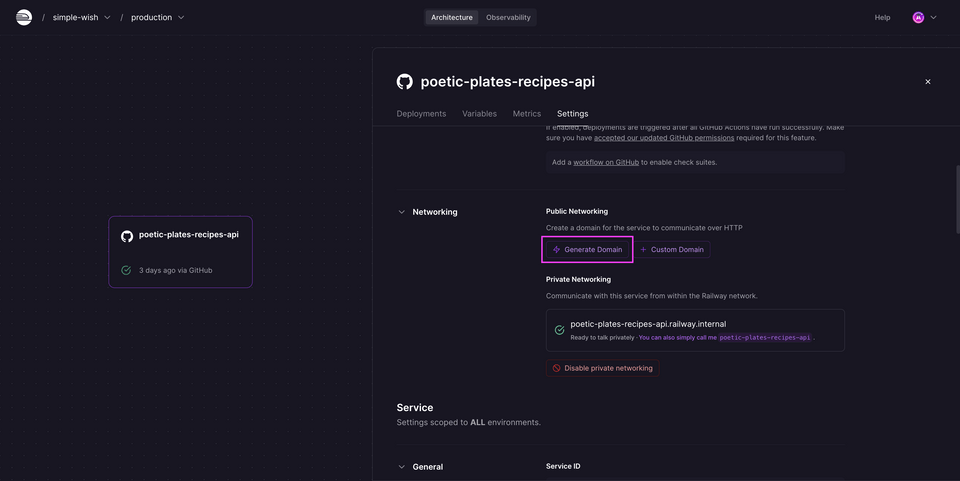Click the Public Networking heading
This screenshot has width=960, height=481.
(x=577, y=211)
